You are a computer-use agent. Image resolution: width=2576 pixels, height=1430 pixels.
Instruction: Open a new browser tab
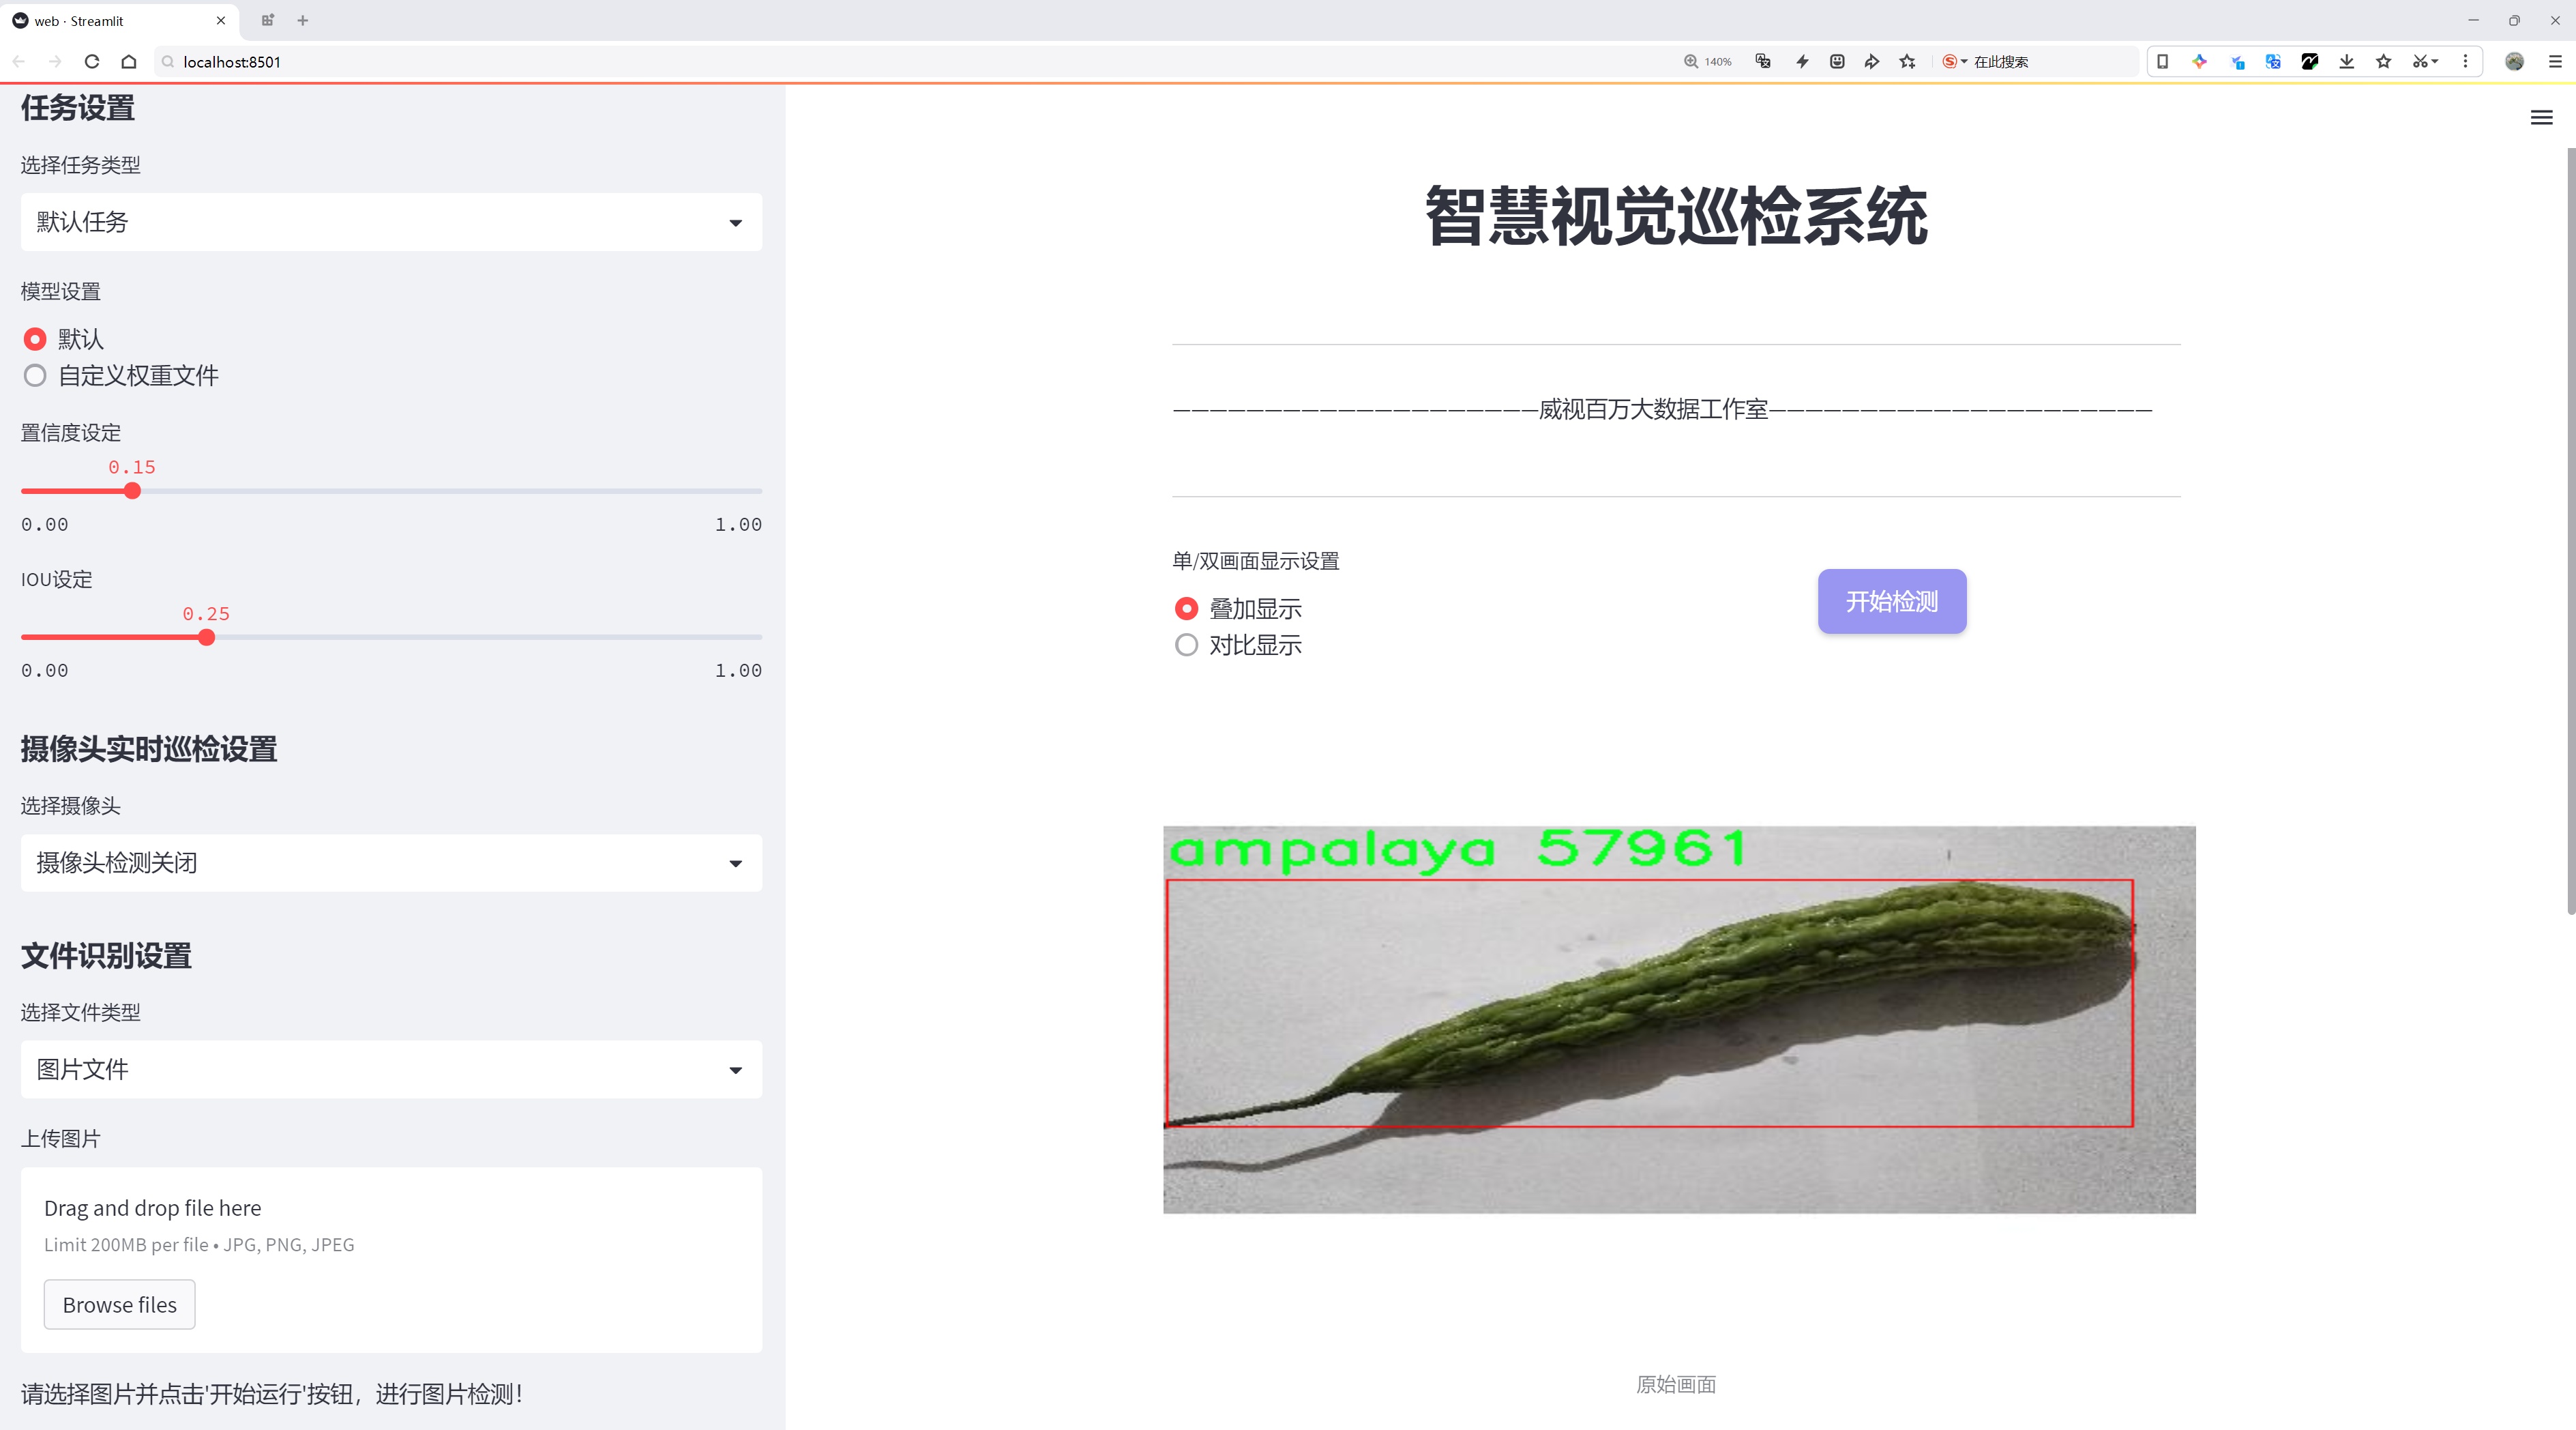[x=303, y=20]
